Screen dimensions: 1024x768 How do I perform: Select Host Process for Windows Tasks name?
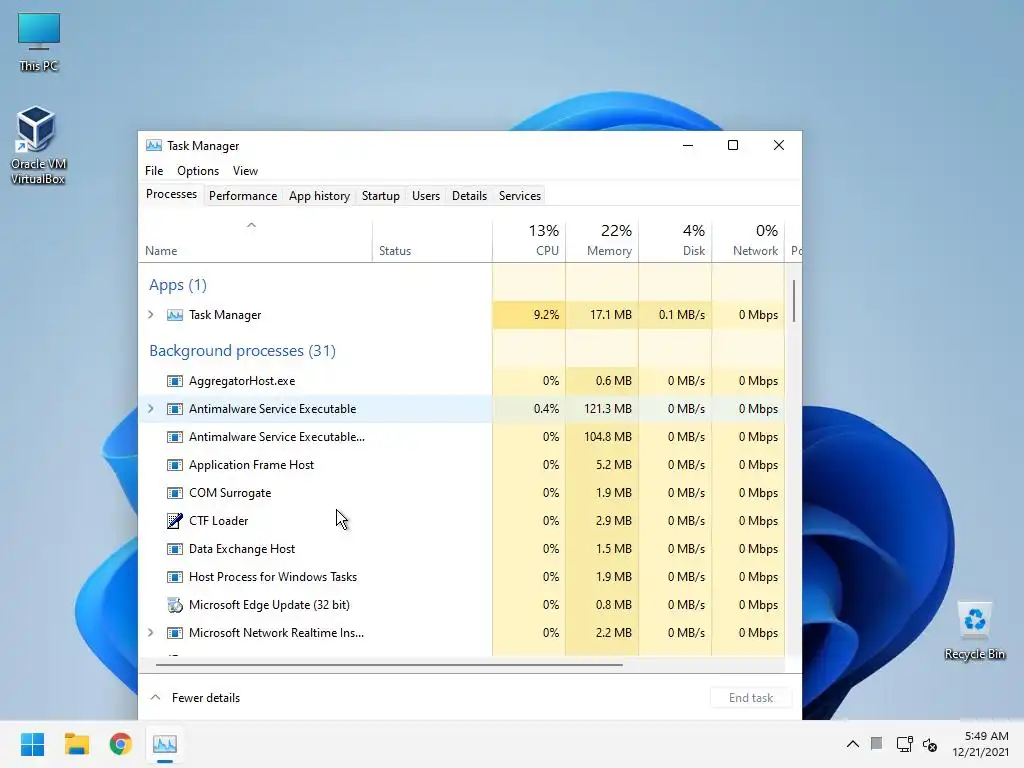point(273,577)
